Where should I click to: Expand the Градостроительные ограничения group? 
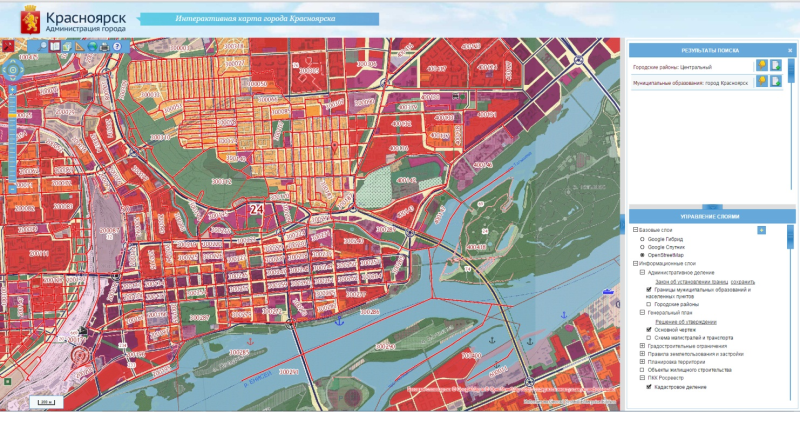[642, 346]
